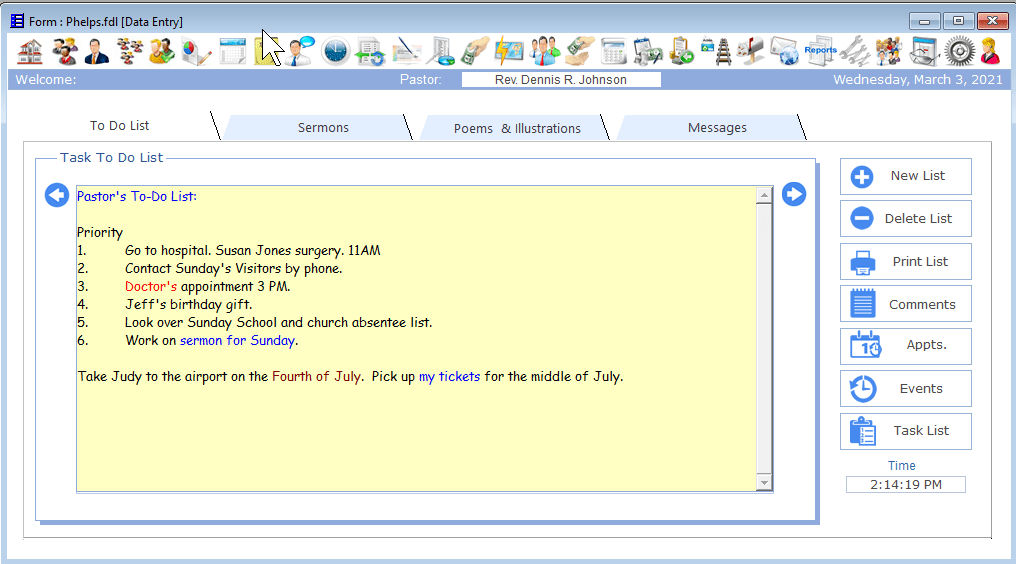
Task: Open the clipboard with green back arrow icon
Action: coord(682,51)
